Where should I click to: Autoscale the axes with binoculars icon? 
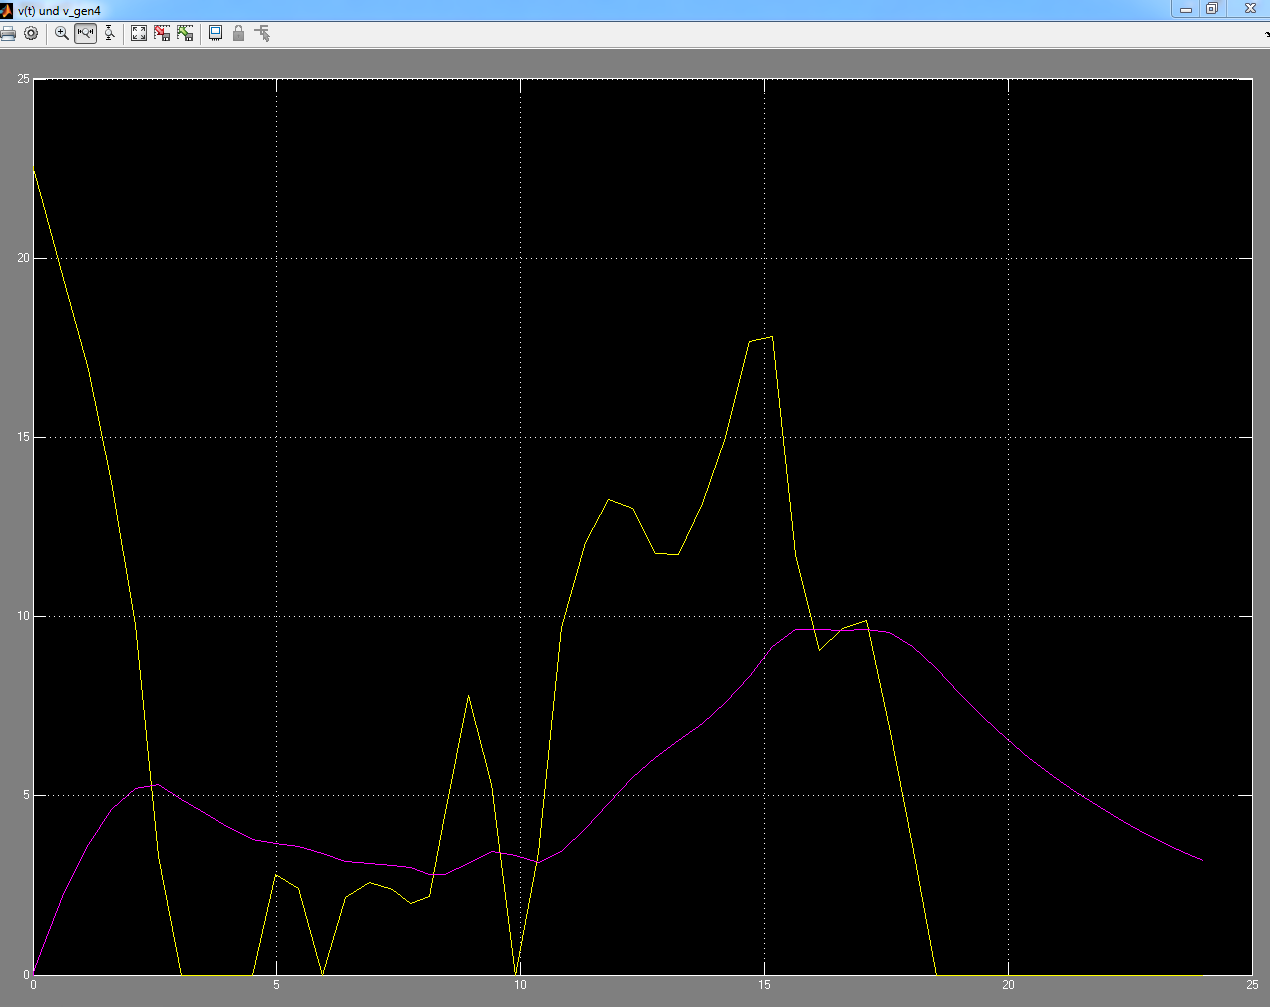pos(139,33)
